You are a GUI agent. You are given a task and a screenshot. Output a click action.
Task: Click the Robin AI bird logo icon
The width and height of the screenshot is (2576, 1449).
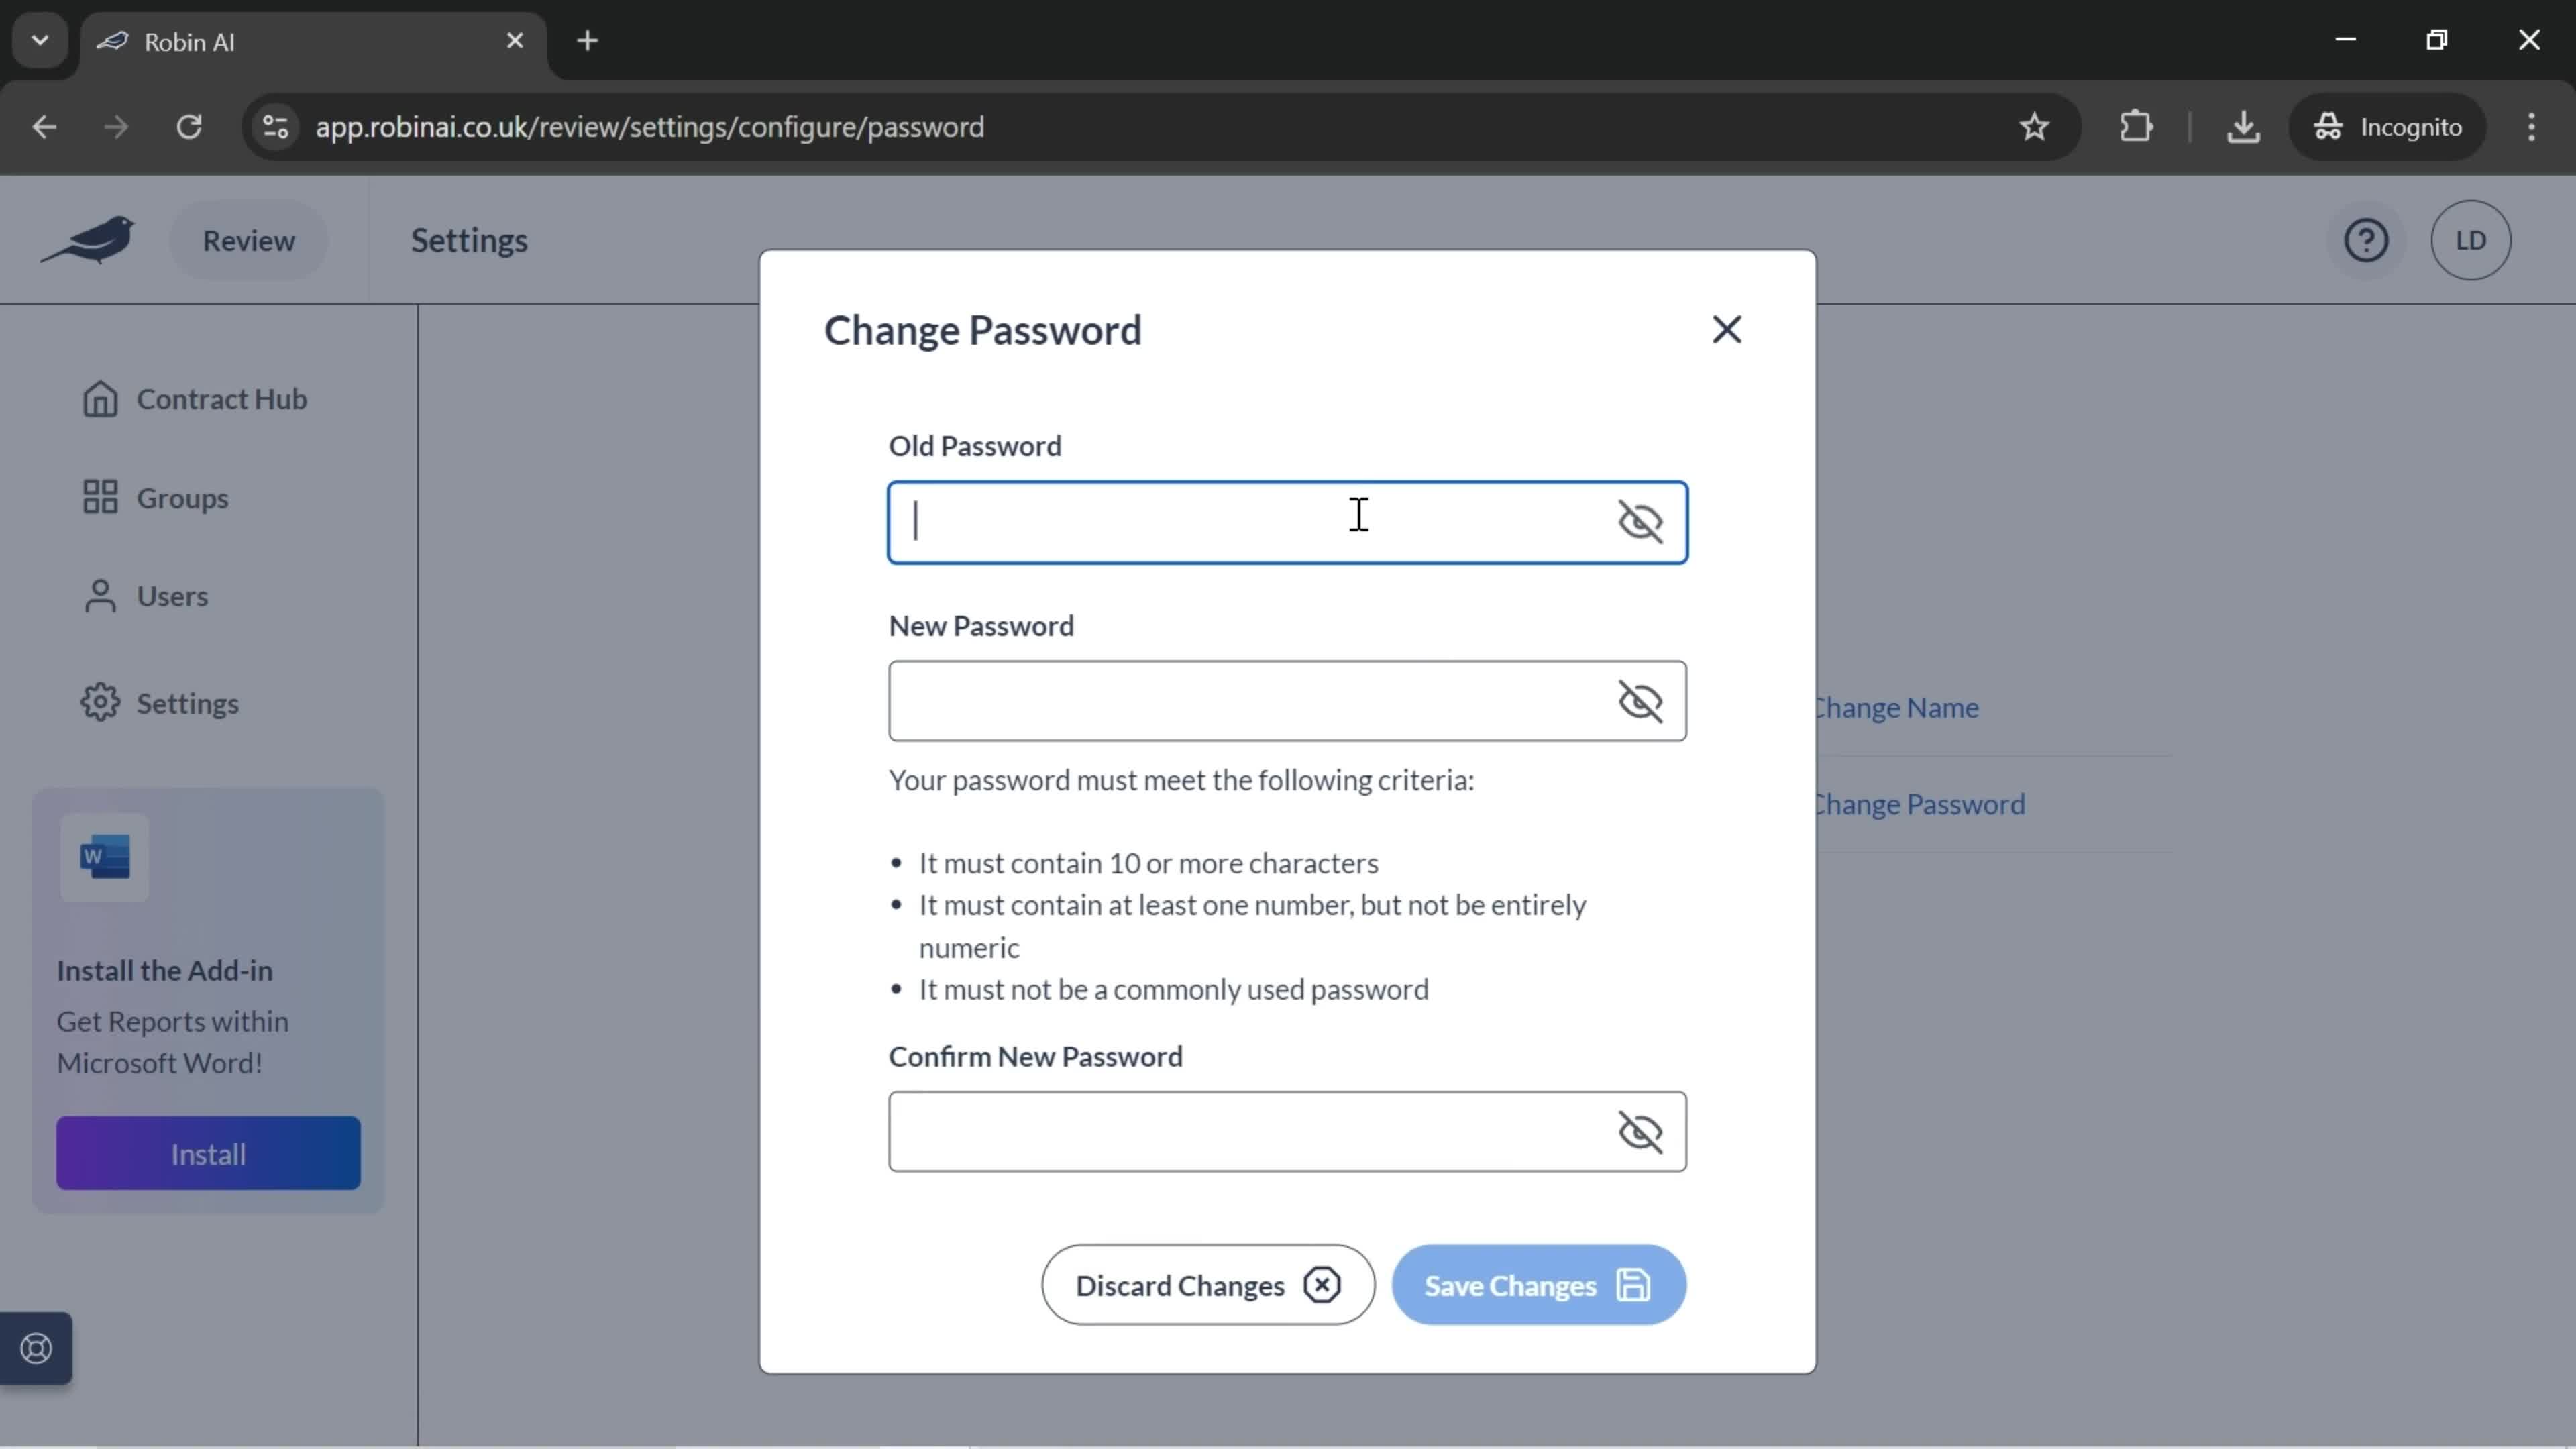pos(89,239)
